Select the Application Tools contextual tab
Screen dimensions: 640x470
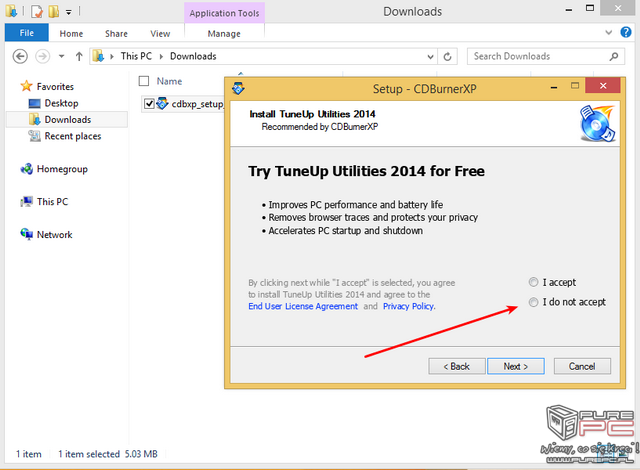224,13
